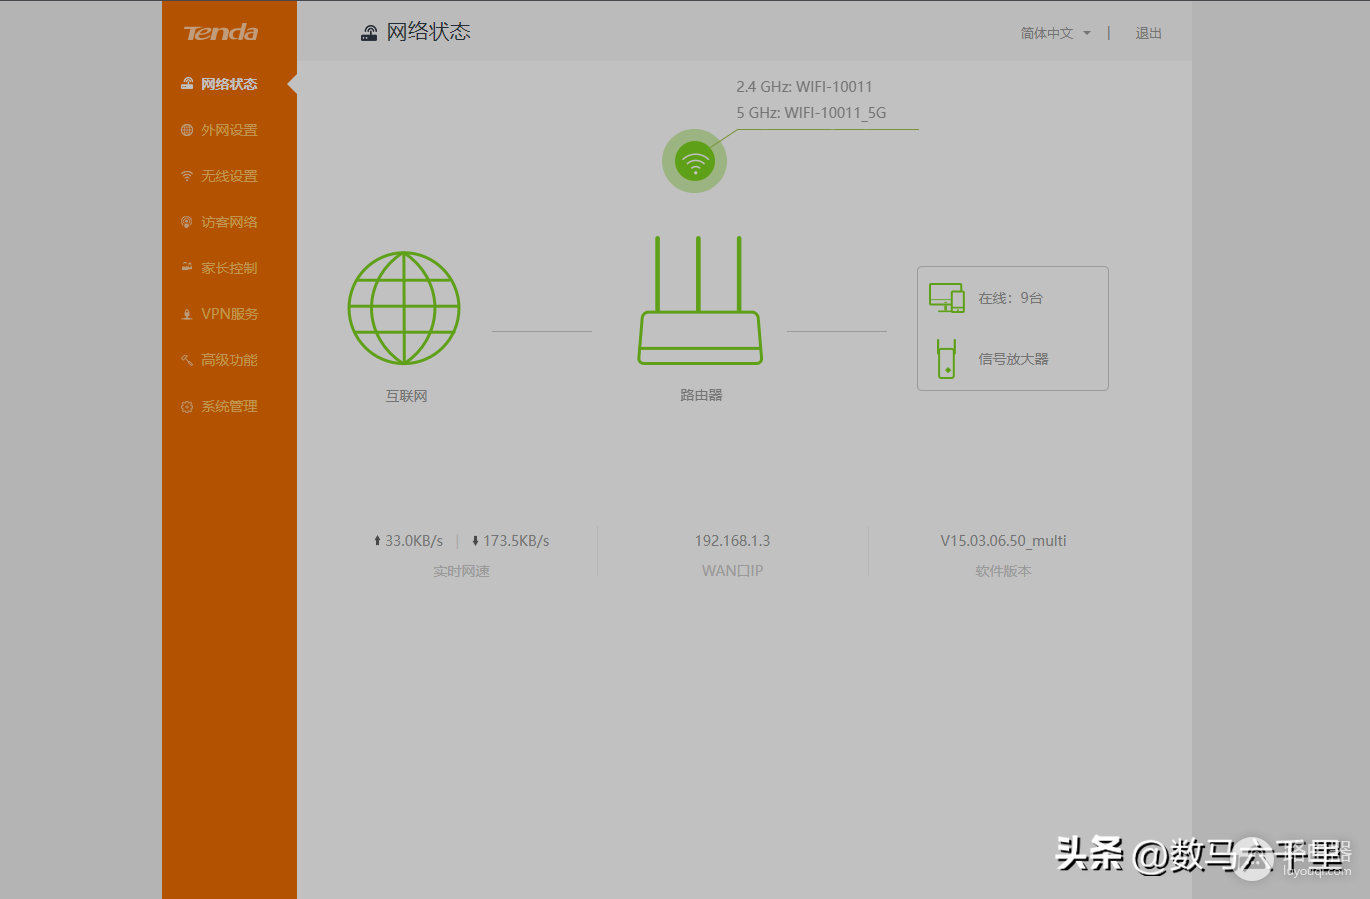Expand the 简体中文 language dropdown
The image size is (1370, 899).
click(x=1055, y=33)
